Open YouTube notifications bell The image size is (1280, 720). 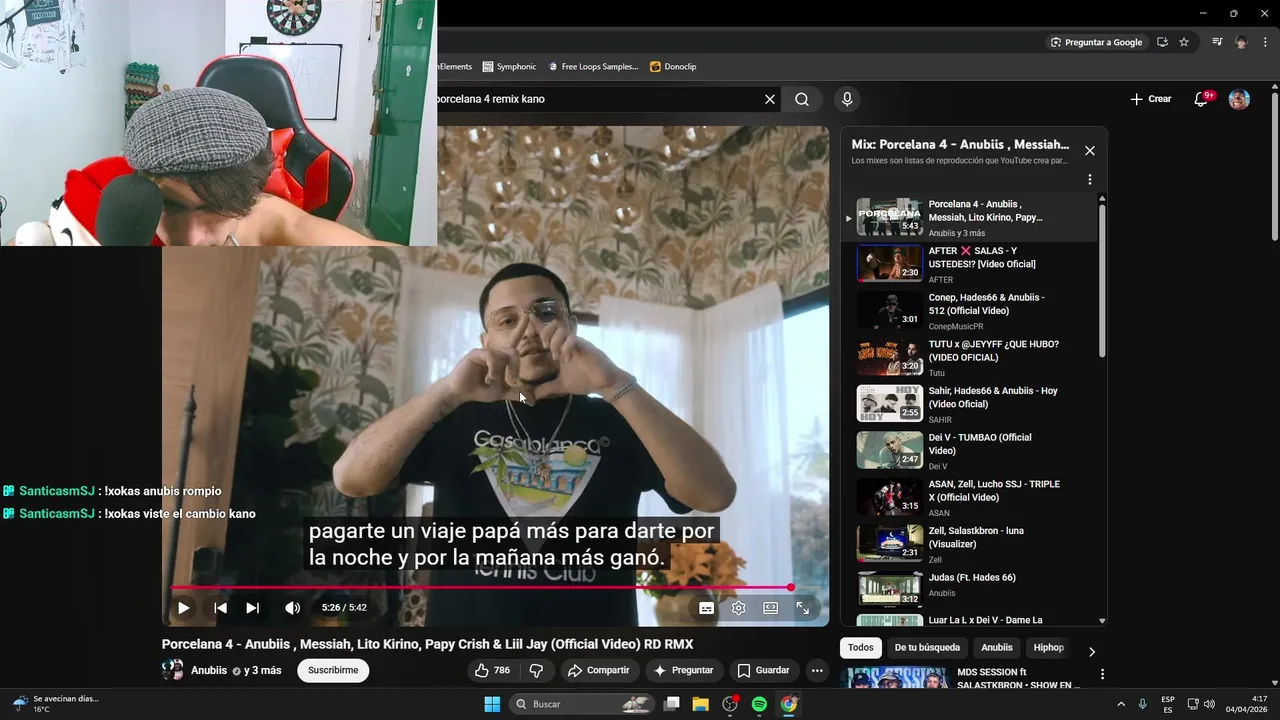[1203, 99]
